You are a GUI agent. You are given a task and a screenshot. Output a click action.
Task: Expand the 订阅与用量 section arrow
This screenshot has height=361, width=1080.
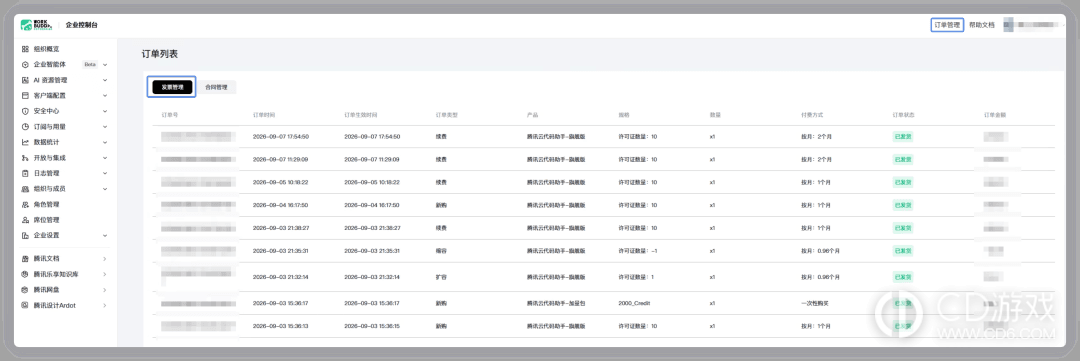coord(105,127)
